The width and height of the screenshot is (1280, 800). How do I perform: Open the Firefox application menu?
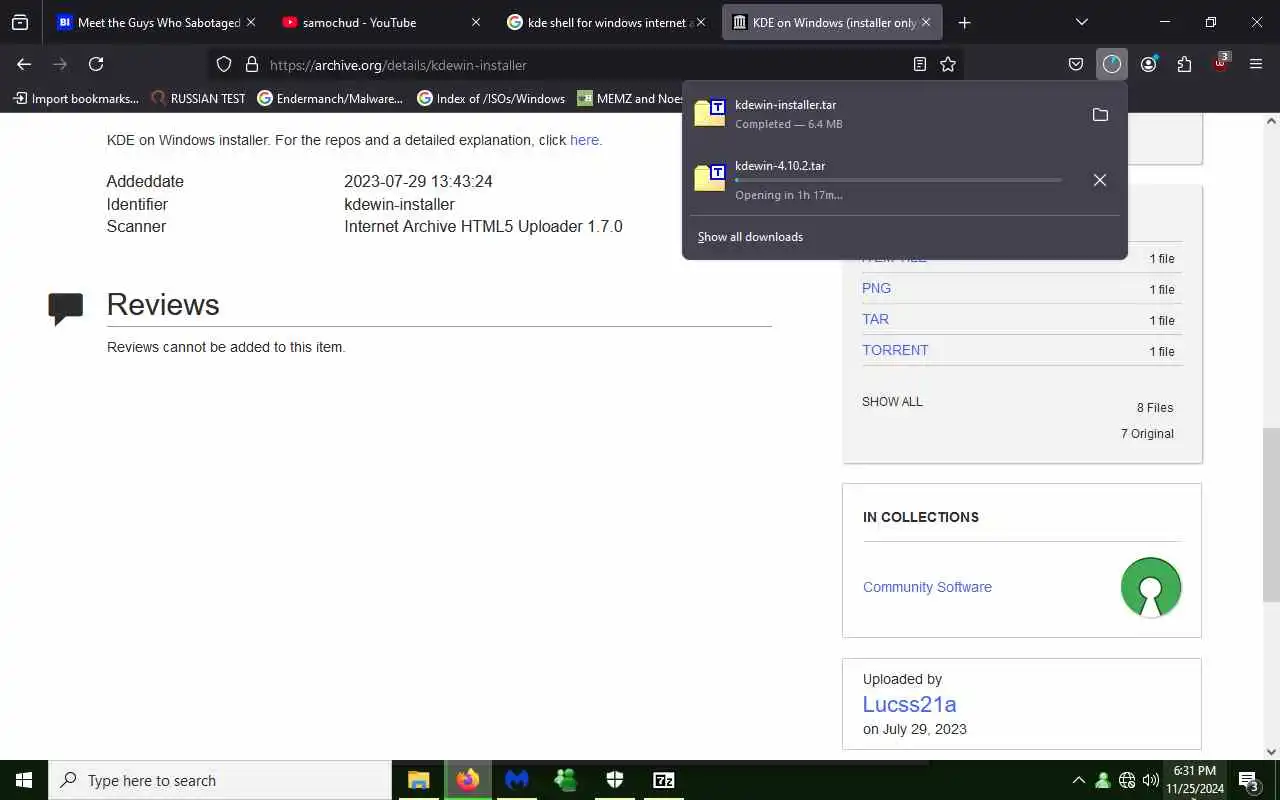(x=1256, y=64)
